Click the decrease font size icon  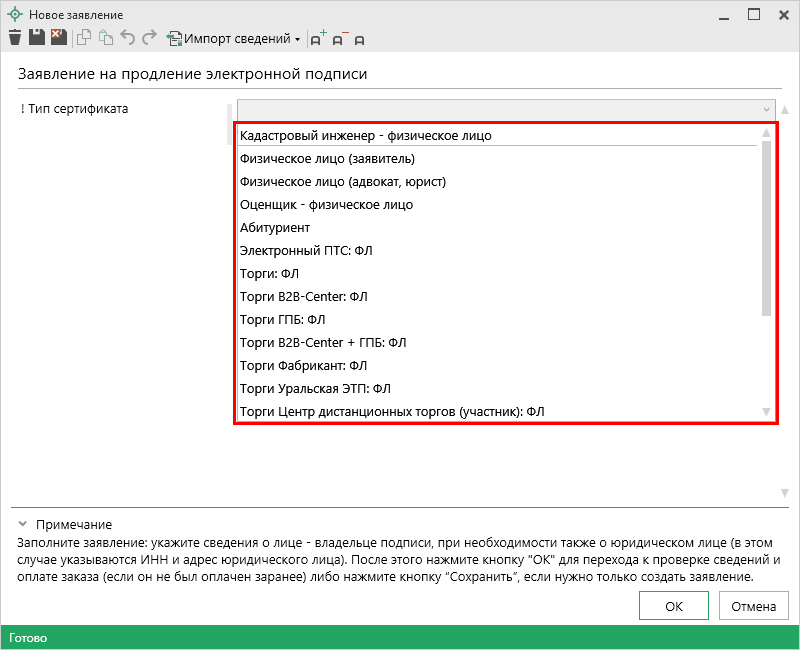340,39
